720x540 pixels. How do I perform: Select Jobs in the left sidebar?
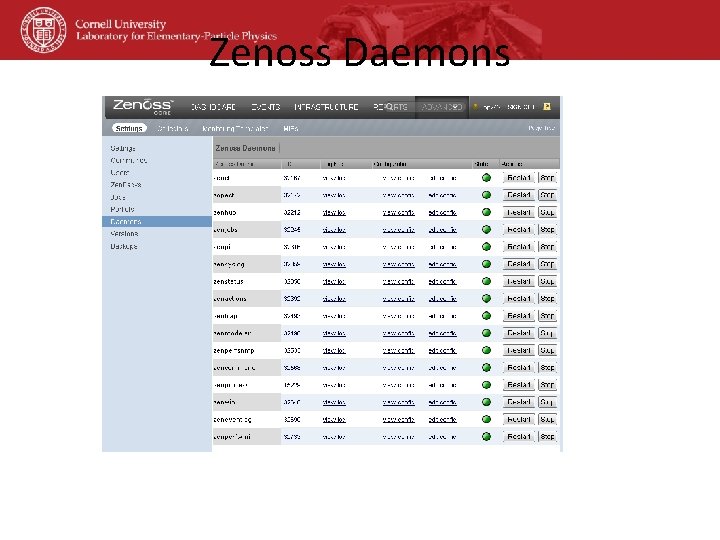coord(118,197)
